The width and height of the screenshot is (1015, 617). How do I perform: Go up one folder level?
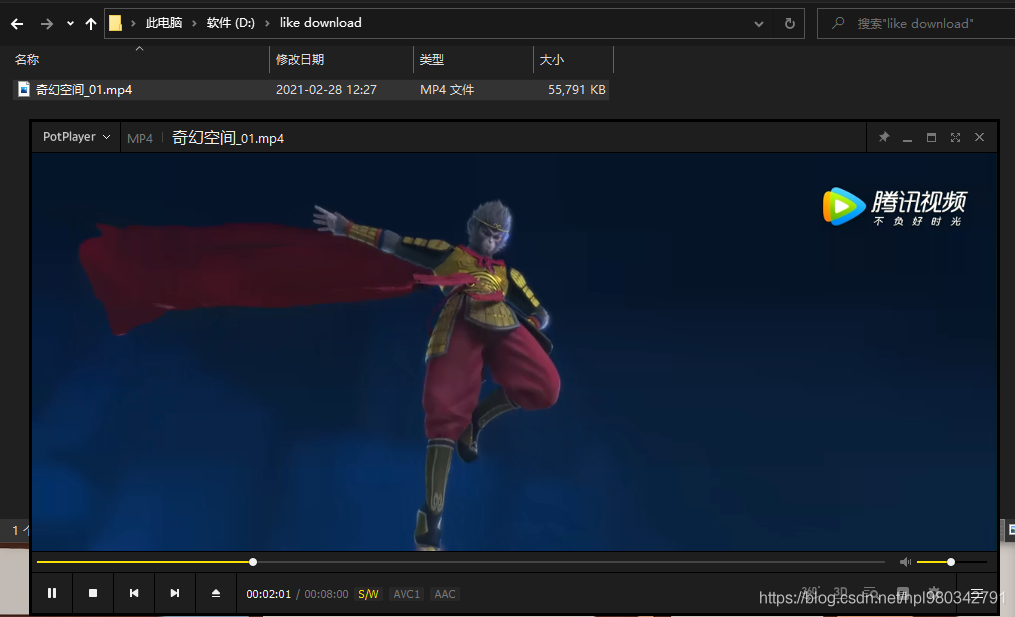91,24
